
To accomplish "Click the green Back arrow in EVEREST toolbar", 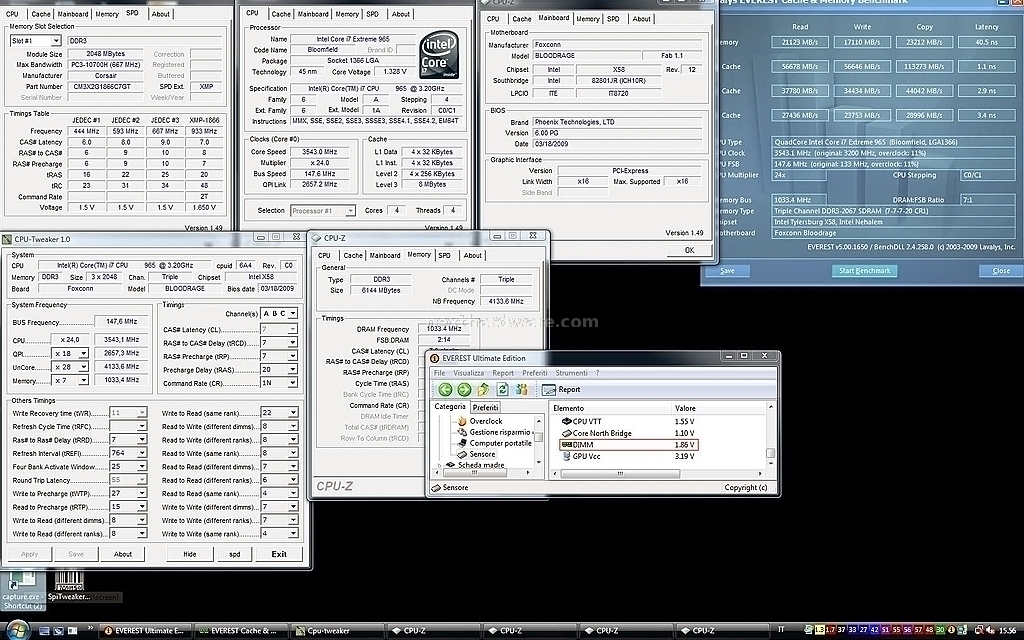I will [445, 390].
